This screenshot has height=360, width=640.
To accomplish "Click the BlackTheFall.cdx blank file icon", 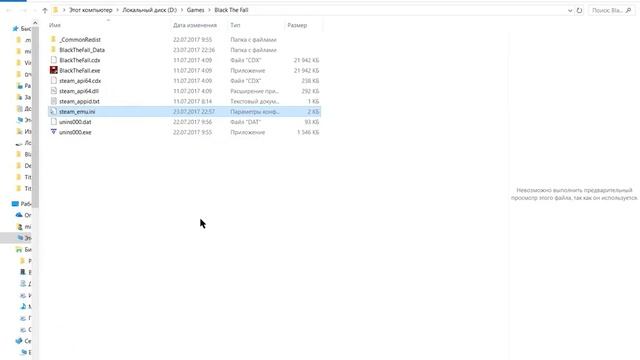I will click(x=53, y=60).
